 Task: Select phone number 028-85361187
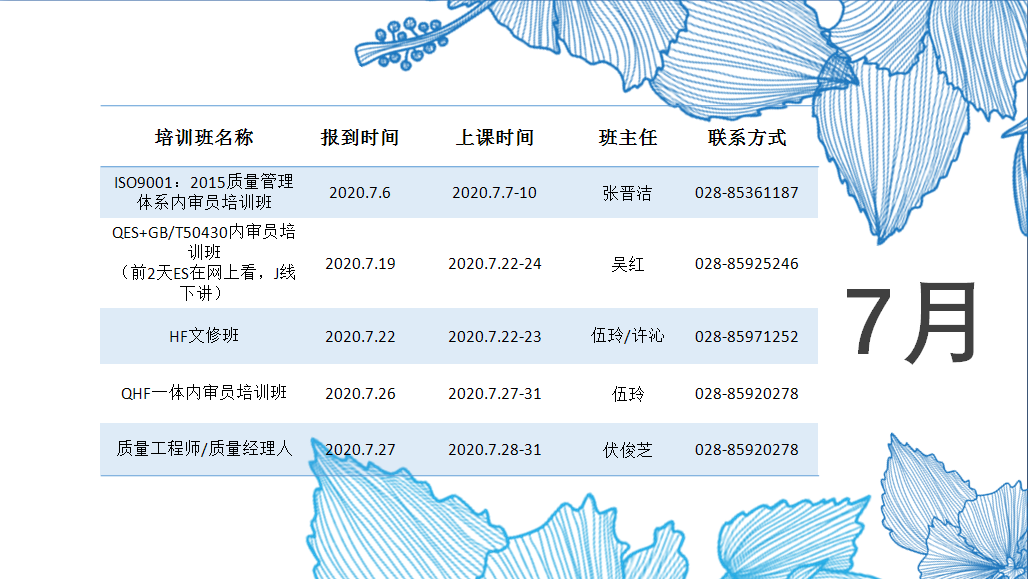(x=747, y=193)
